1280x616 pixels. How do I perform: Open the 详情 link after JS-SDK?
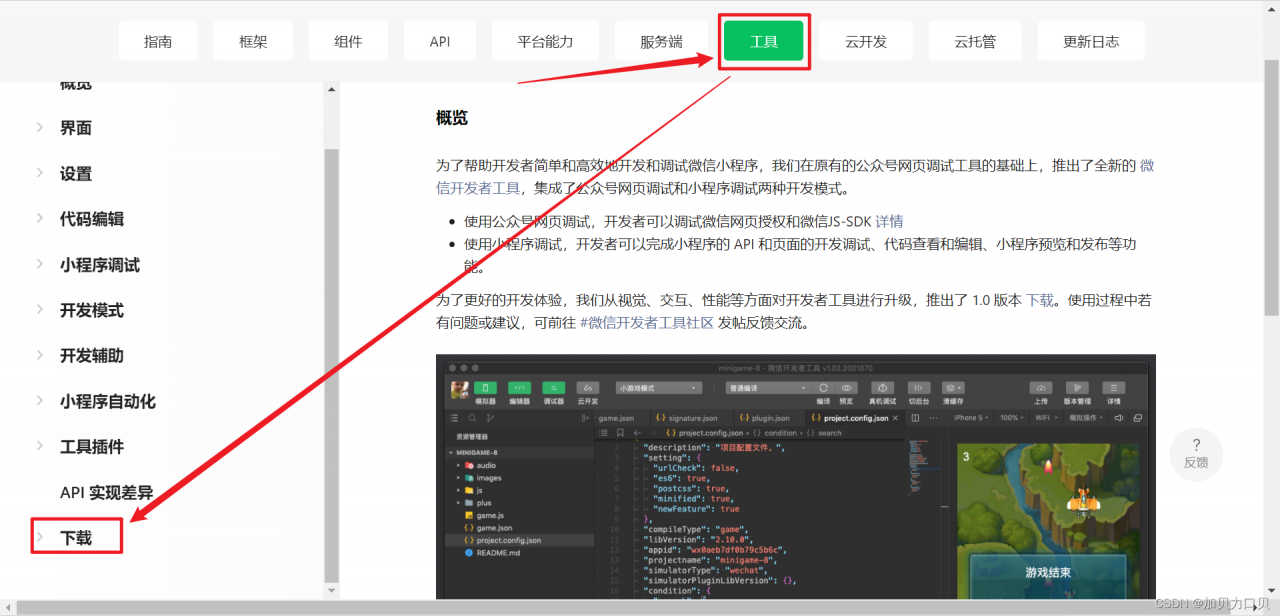tap(889, 221)
